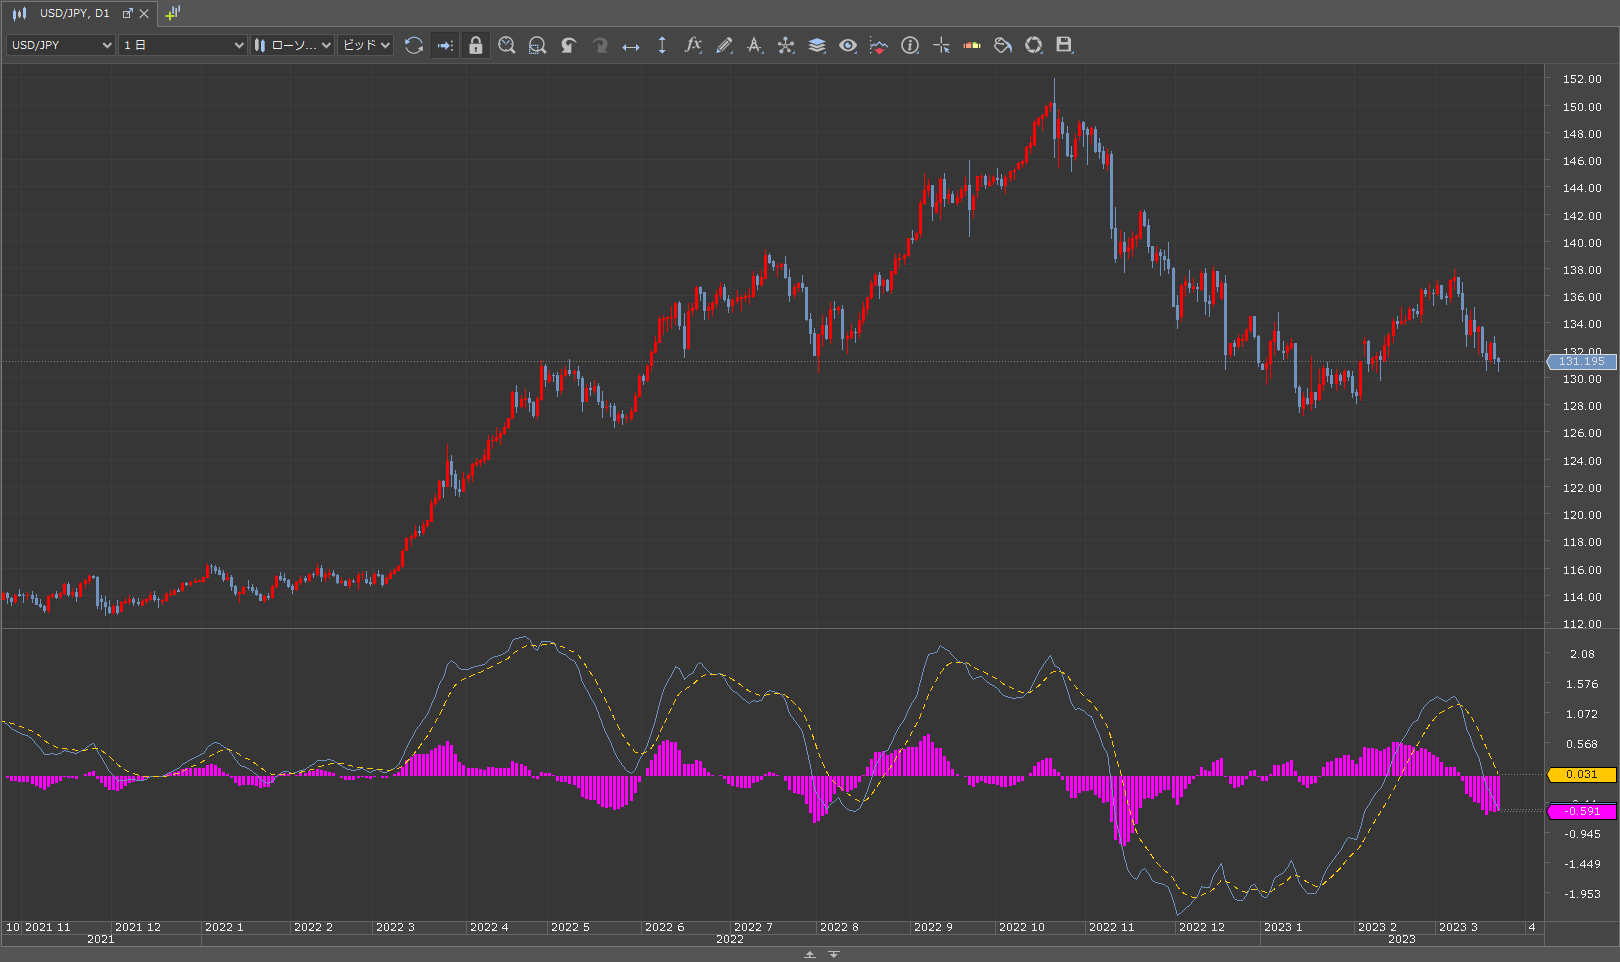Expand the ビッド price type dropdown
1620x962 pixels.
tap(365, 45)
